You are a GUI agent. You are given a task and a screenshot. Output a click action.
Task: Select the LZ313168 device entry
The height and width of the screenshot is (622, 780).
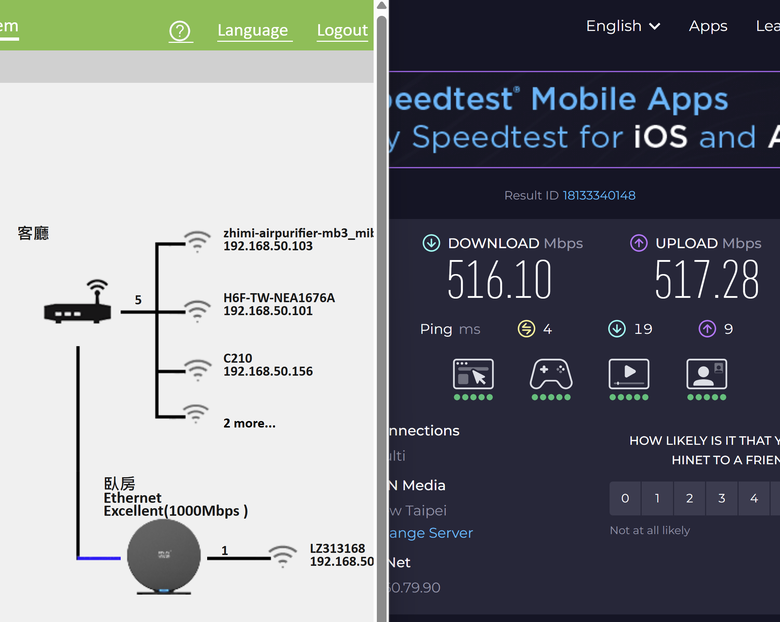tap(341, 555)
